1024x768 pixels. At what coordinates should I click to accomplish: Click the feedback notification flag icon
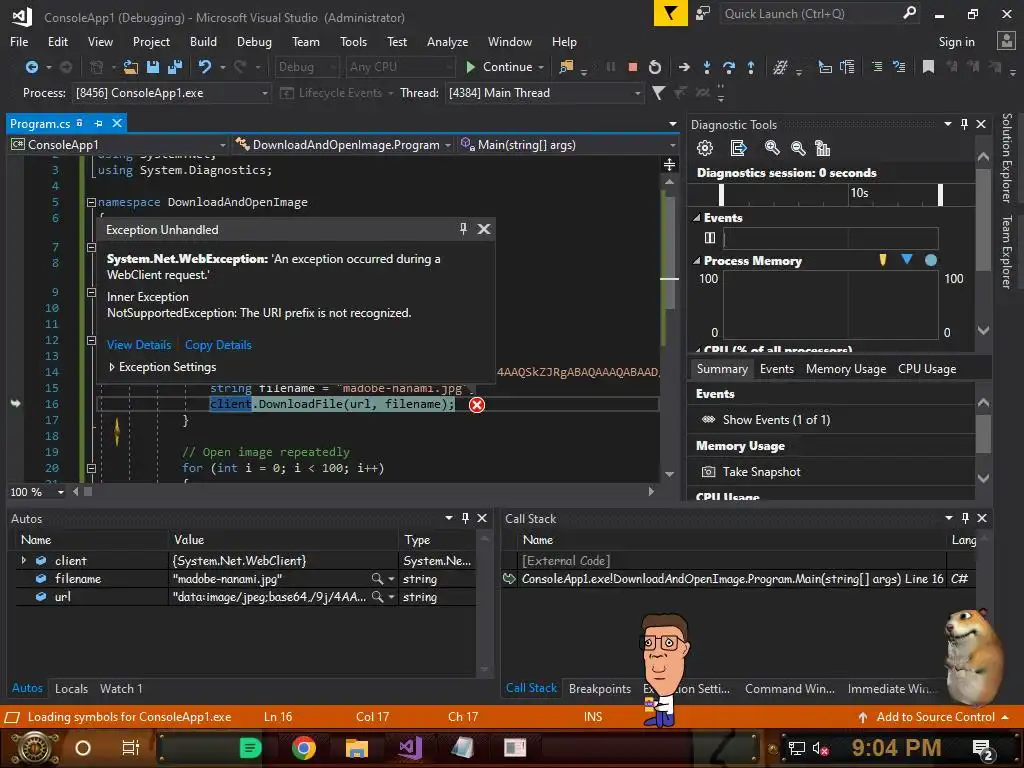point(671,13)
